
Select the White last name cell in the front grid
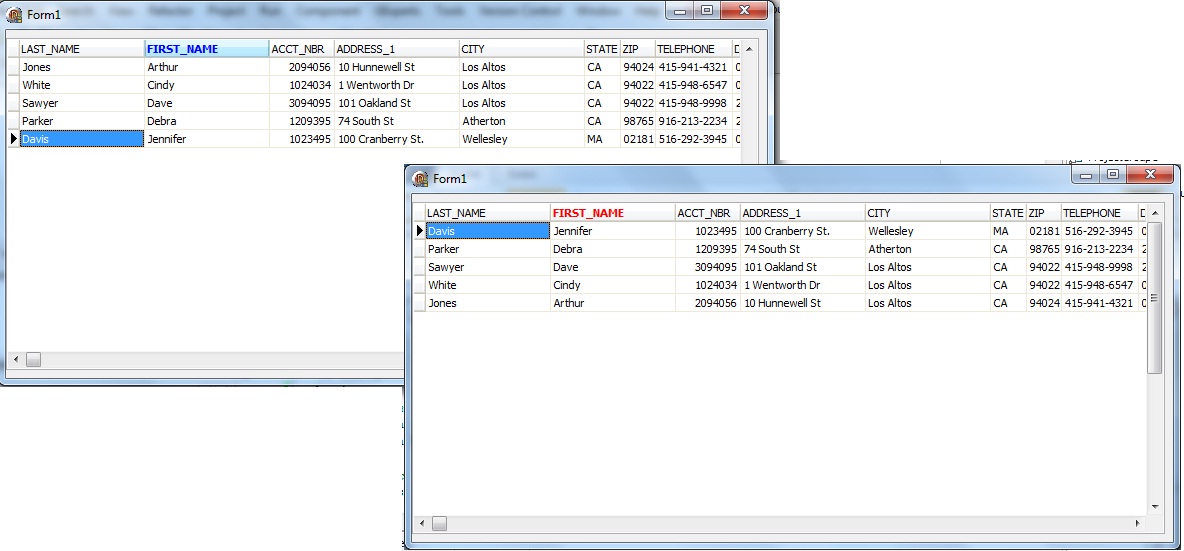click(442, 285)
